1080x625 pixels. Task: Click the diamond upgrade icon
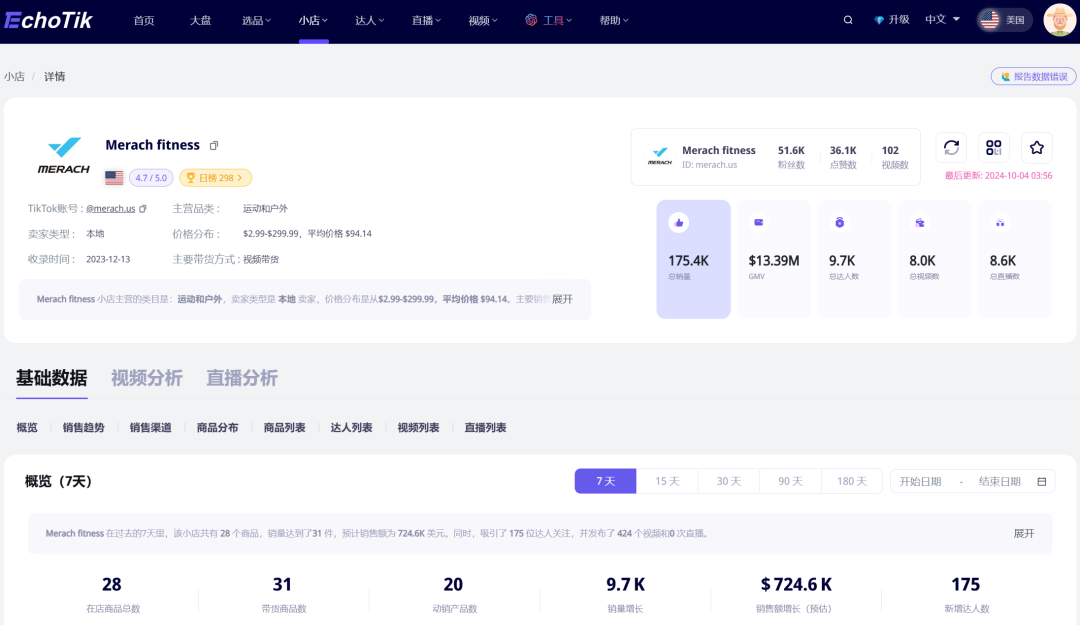point(879,20)
